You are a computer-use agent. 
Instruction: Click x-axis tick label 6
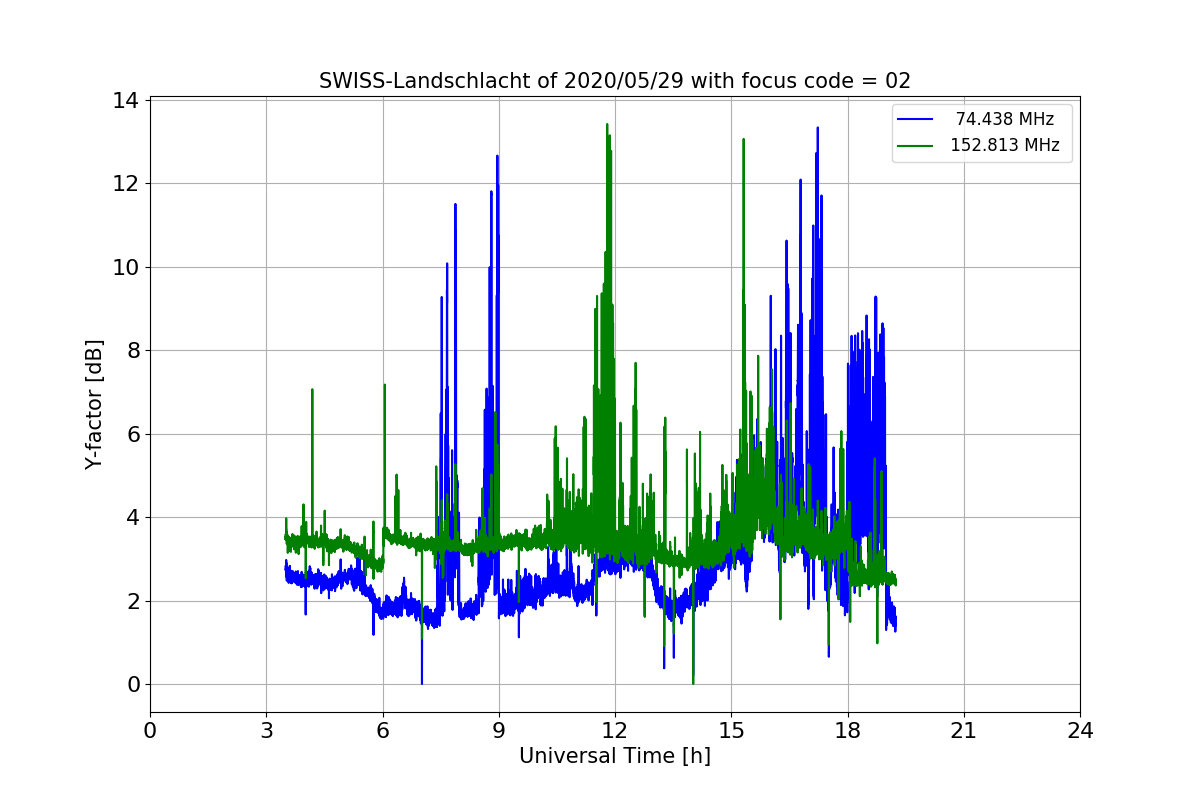point(383,731)
